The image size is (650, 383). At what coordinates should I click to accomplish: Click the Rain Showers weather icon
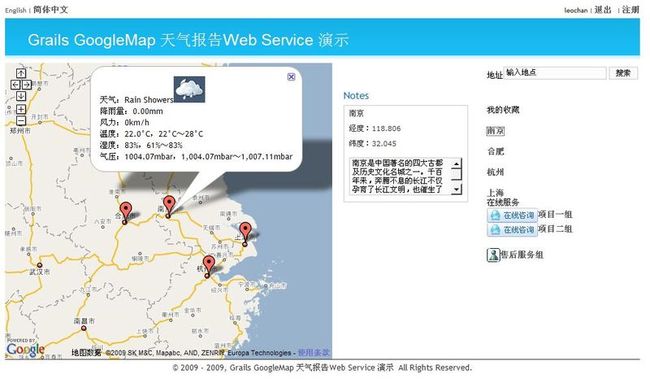189,89
